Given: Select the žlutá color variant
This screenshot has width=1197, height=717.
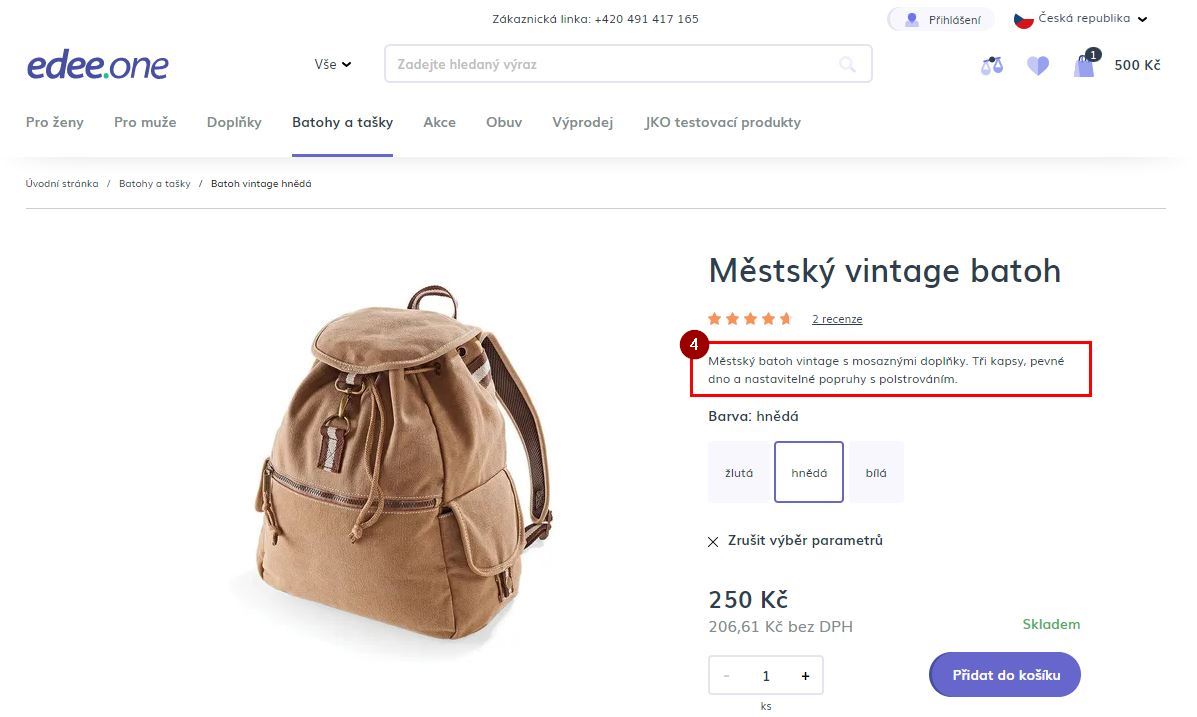Looking at the screenshot, I should click(x=740, y=473).
